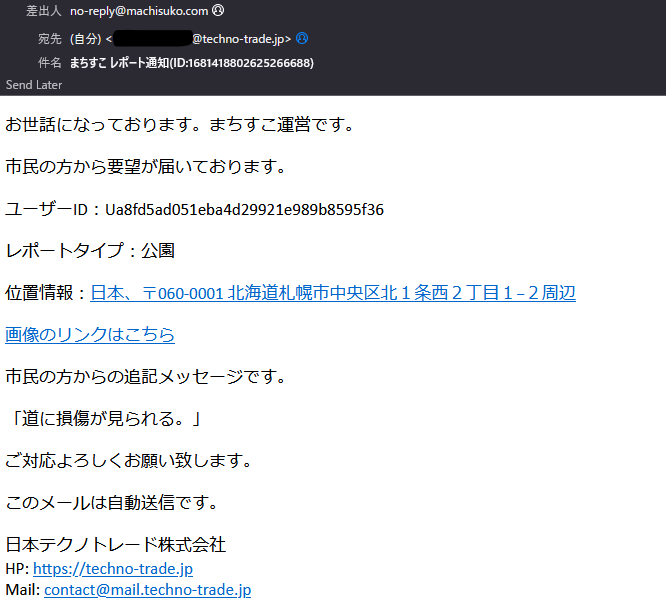This screenshot has width=666, height=607.
Task: Select the sender address no-reply@machisuko.com
Action: (139, 11)
